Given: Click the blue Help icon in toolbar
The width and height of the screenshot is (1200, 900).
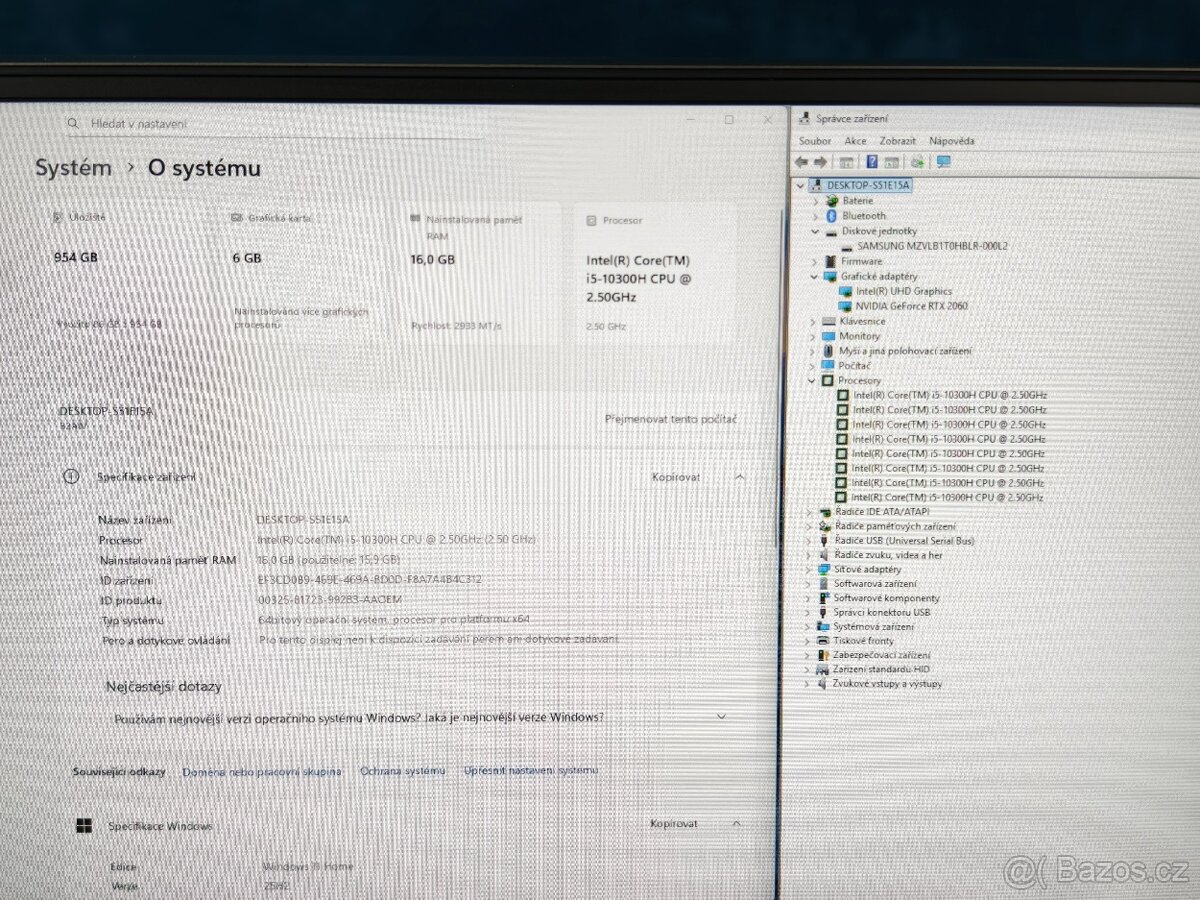Looking at the screenshot, I should [872, 162].
